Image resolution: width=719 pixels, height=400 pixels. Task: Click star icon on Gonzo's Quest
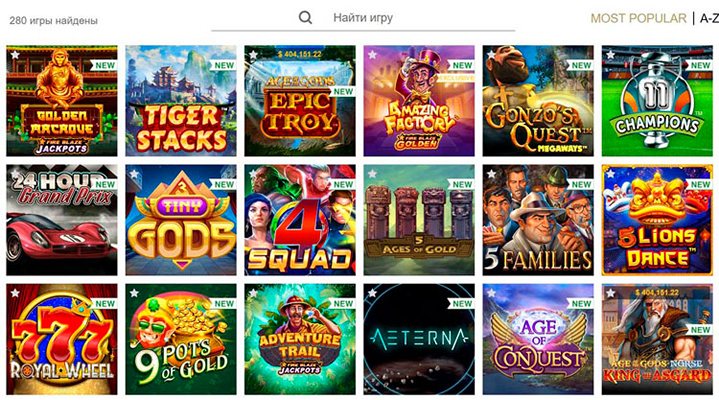(x=491, y=55)
